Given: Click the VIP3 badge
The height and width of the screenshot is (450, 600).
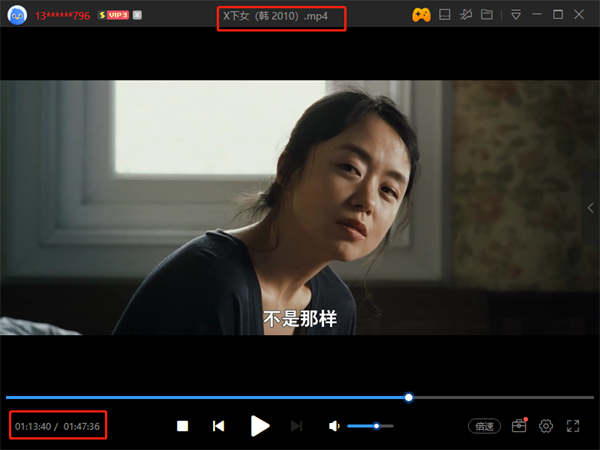Looking at the screenshot, I should point(113,16).
